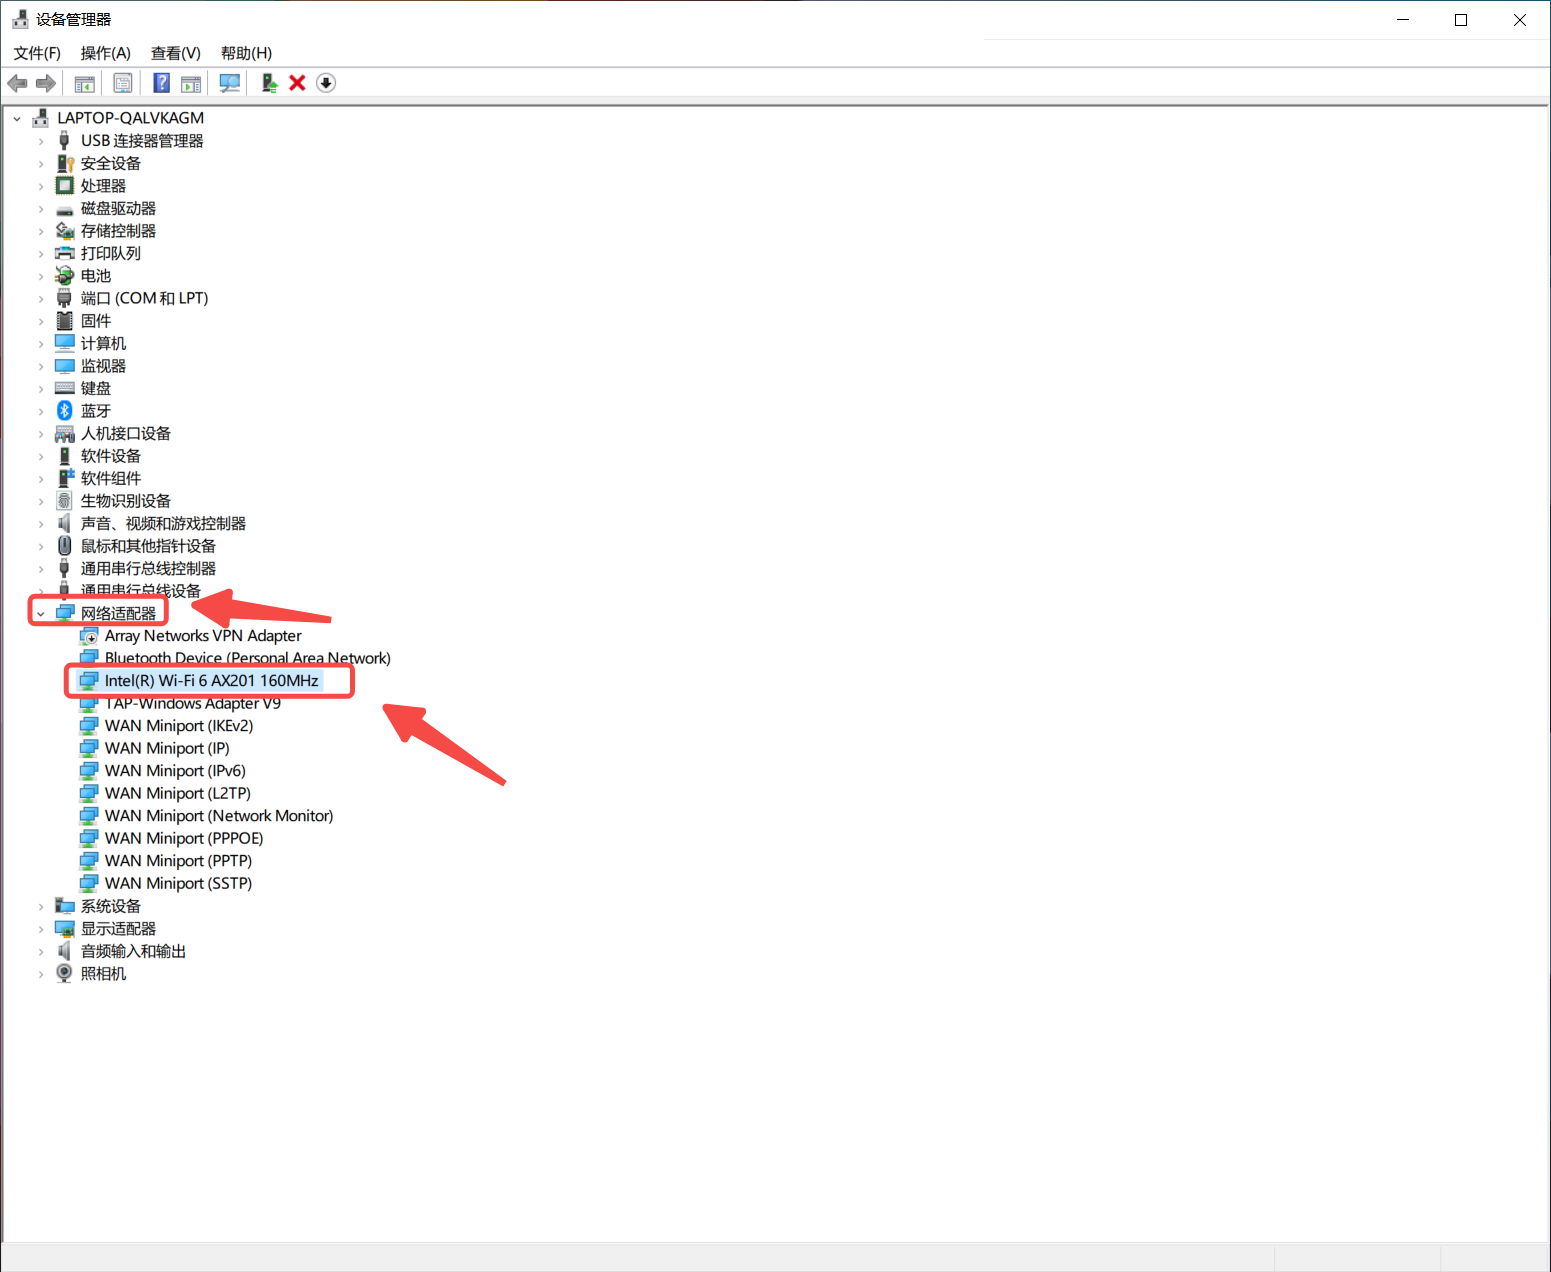This screenshot has height=1272, width=1551.
Task: Open the 操作(A) menu
Action: pyautogui.click(x=105, y=53)
